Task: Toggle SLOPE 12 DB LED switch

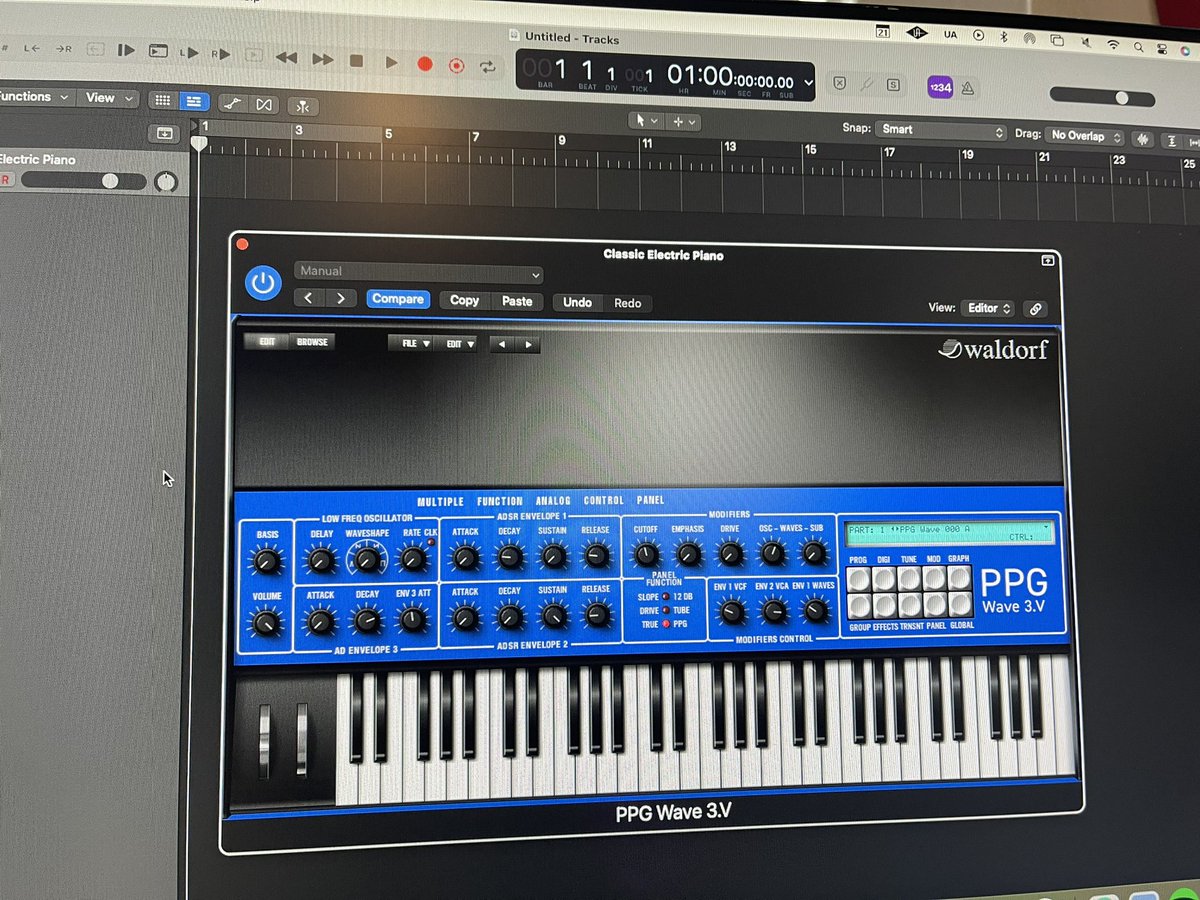Action: point(665,596)
